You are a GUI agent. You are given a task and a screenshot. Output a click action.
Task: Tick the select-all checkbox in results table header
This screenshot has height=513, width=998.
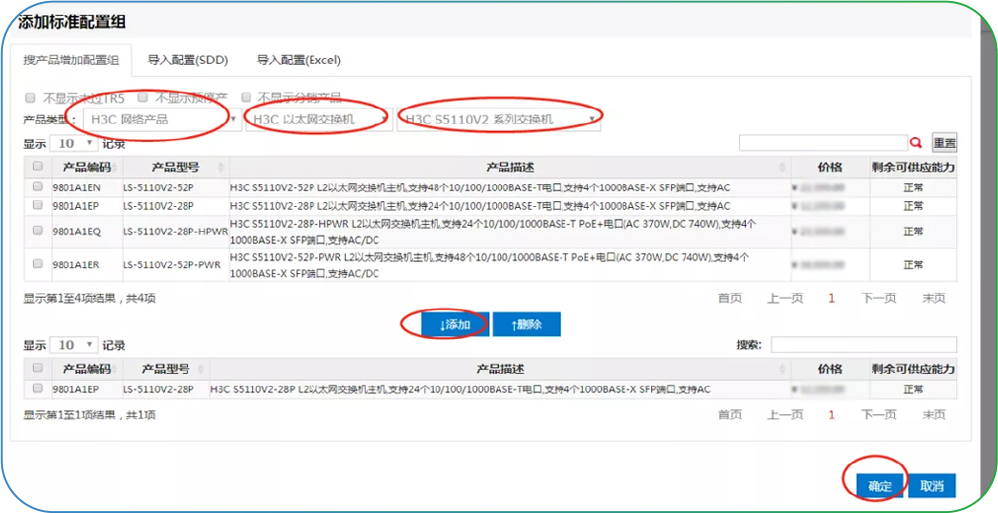click(38, 166)
